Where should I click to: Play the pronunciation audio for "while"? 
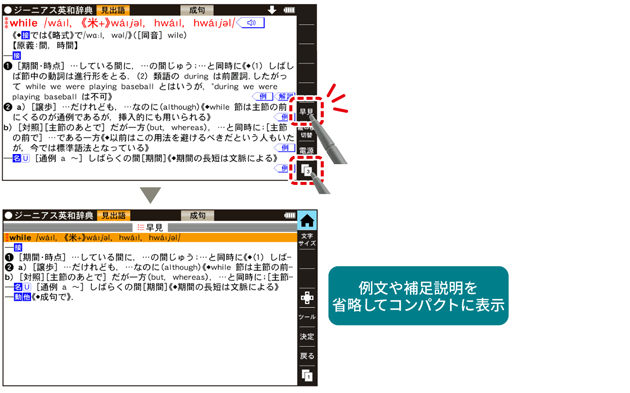(251, 23)
